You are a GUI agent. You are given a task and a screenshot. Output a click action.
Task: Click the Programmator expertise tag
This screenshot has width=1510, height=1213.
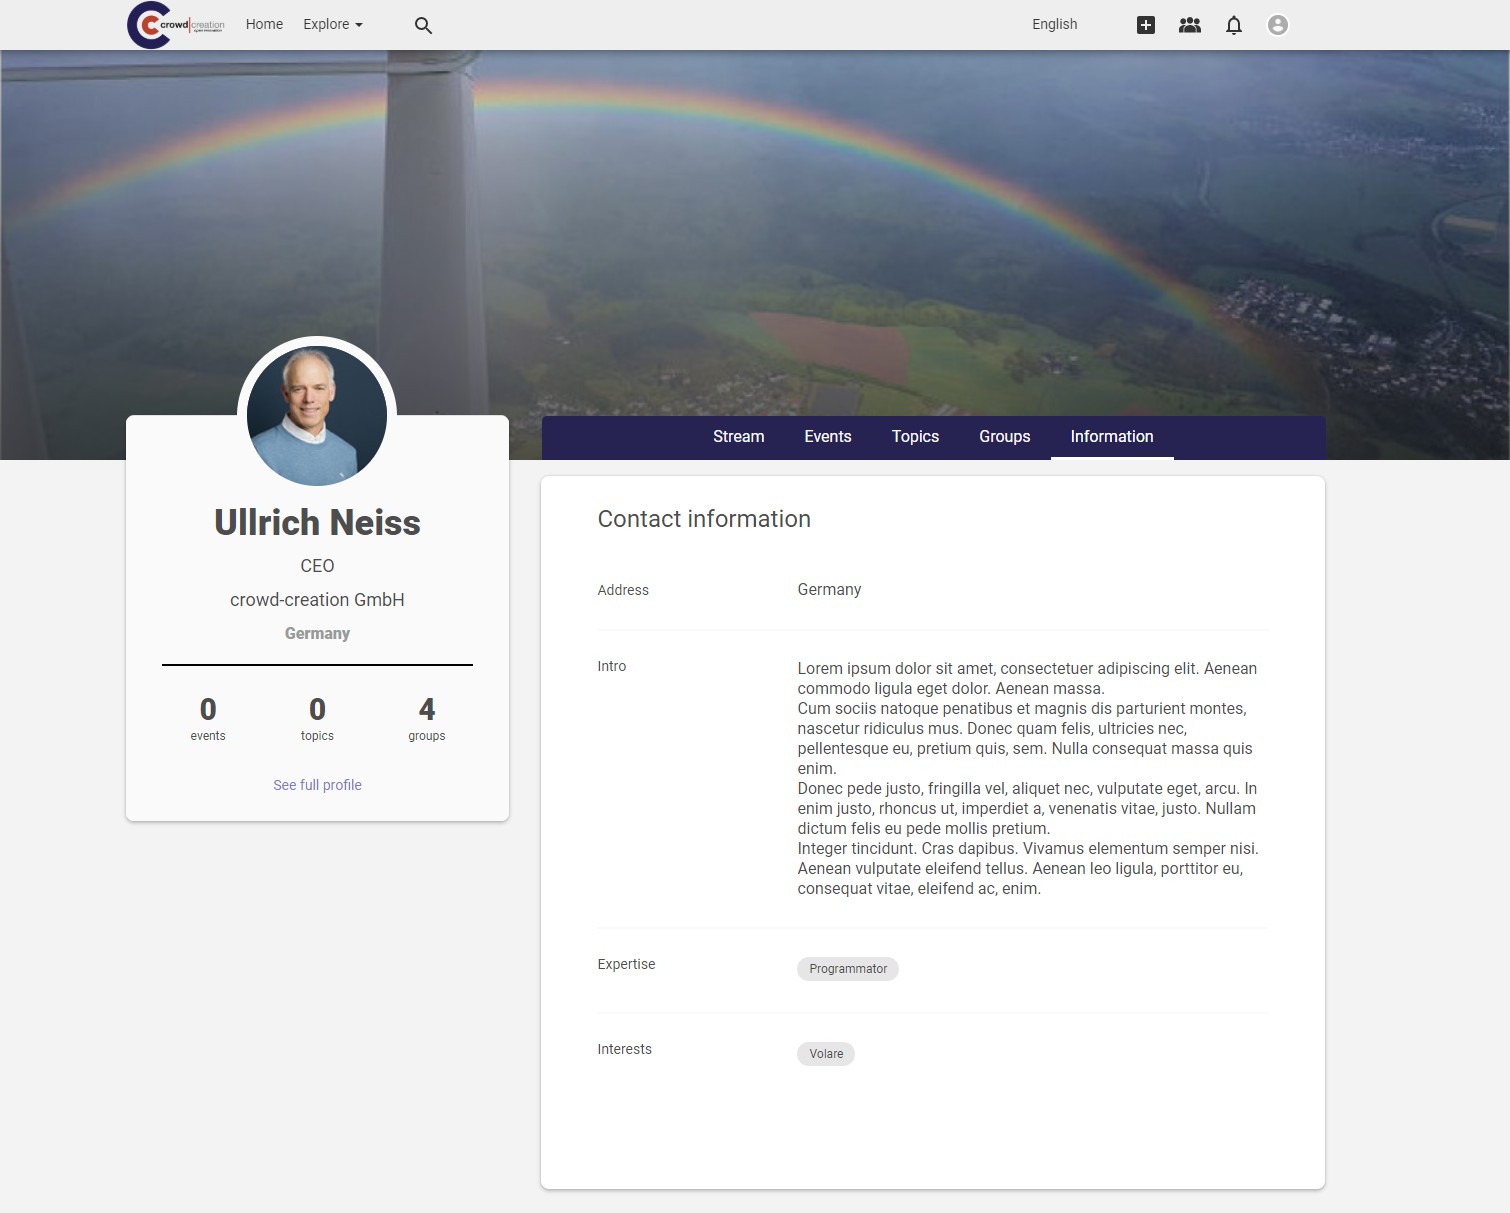(x=847, y=969)
